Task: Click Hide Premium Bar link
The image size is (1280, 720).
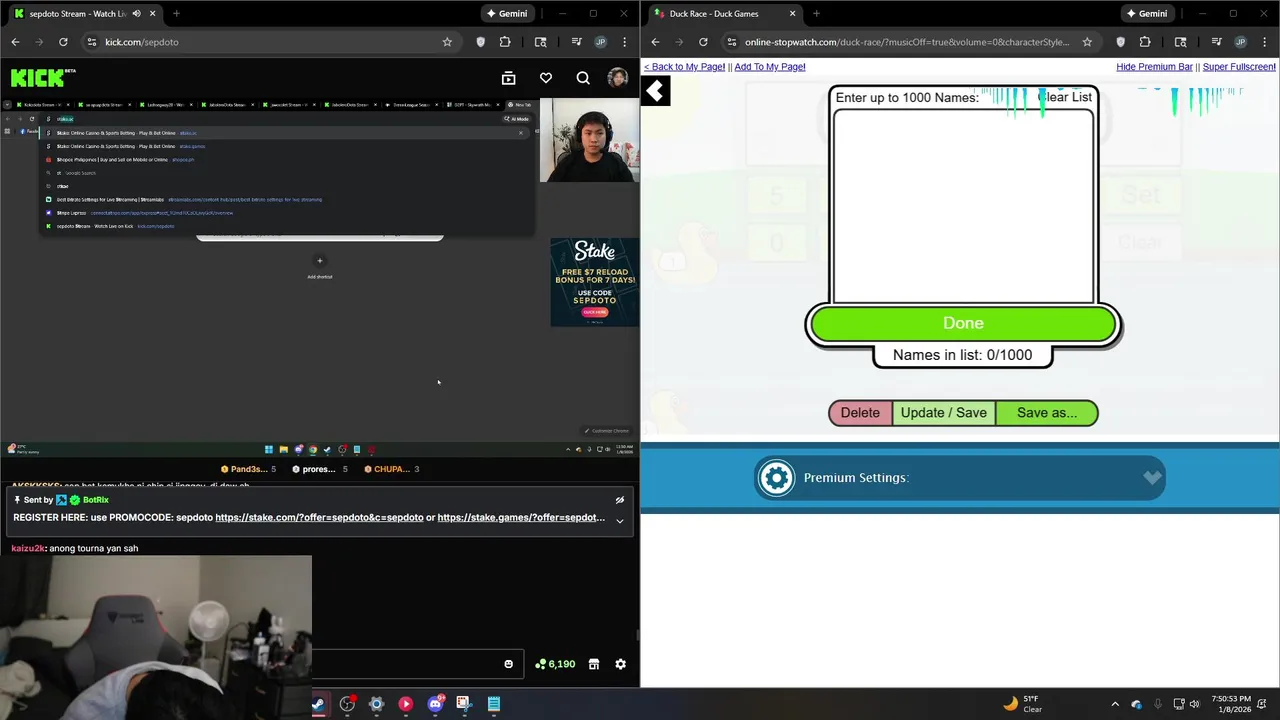Action: 1154,67
